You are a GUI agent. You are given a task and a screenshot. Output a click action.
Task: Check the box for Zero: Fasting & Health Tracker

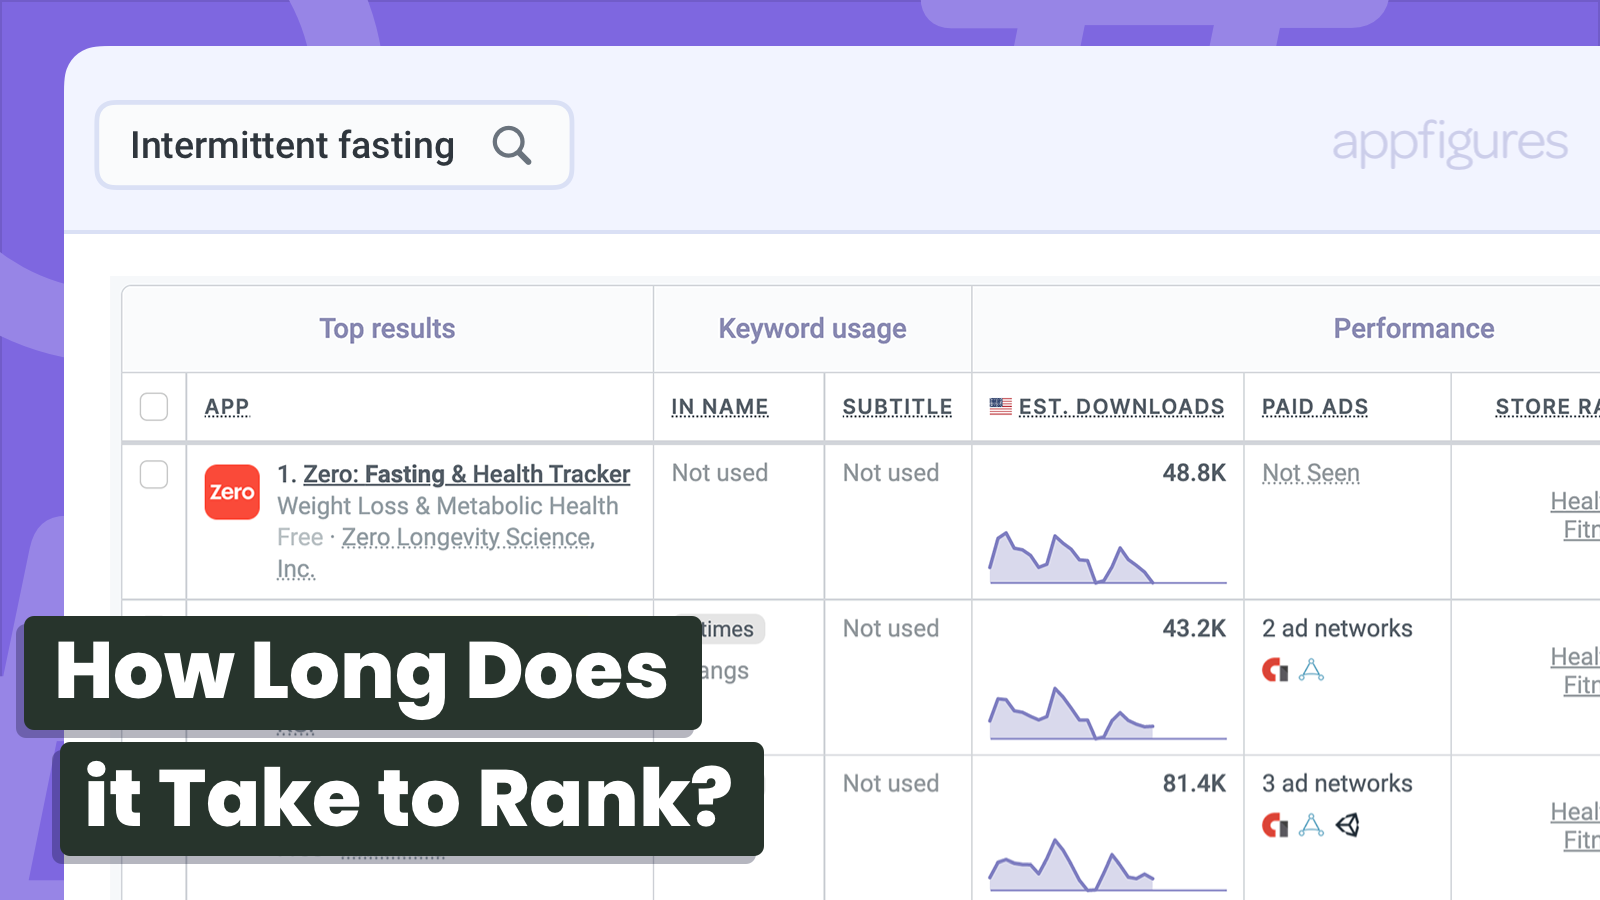[154, 474]
